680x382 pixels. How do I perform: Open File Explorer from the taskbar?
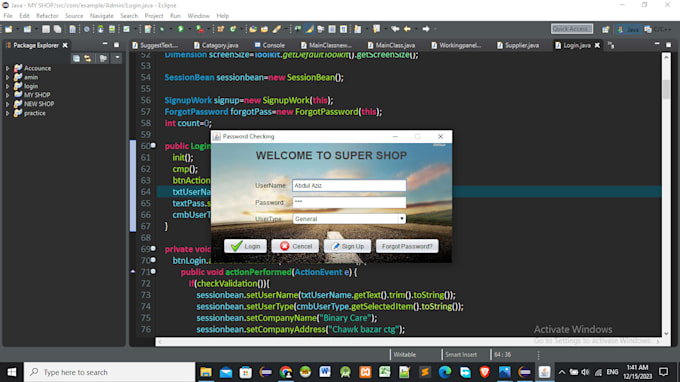tap(206, 372)
